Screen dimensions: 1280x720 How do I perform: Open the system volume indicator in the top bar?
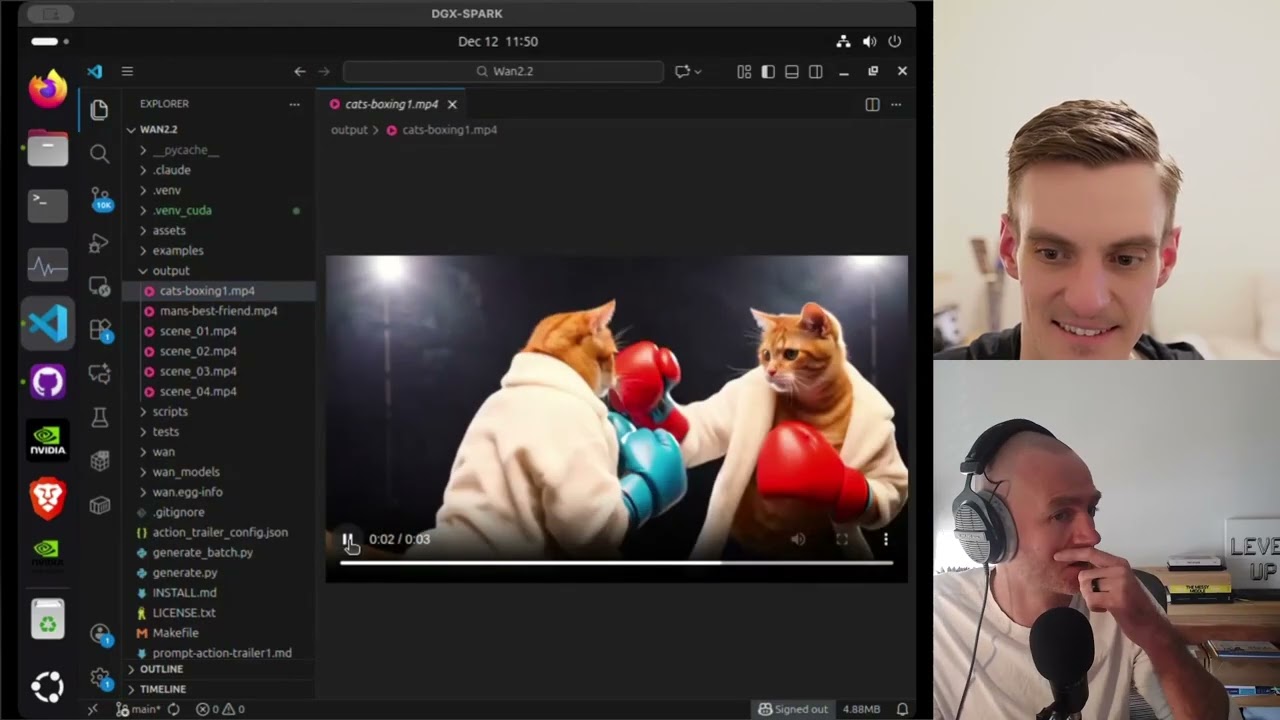point(869,41)
